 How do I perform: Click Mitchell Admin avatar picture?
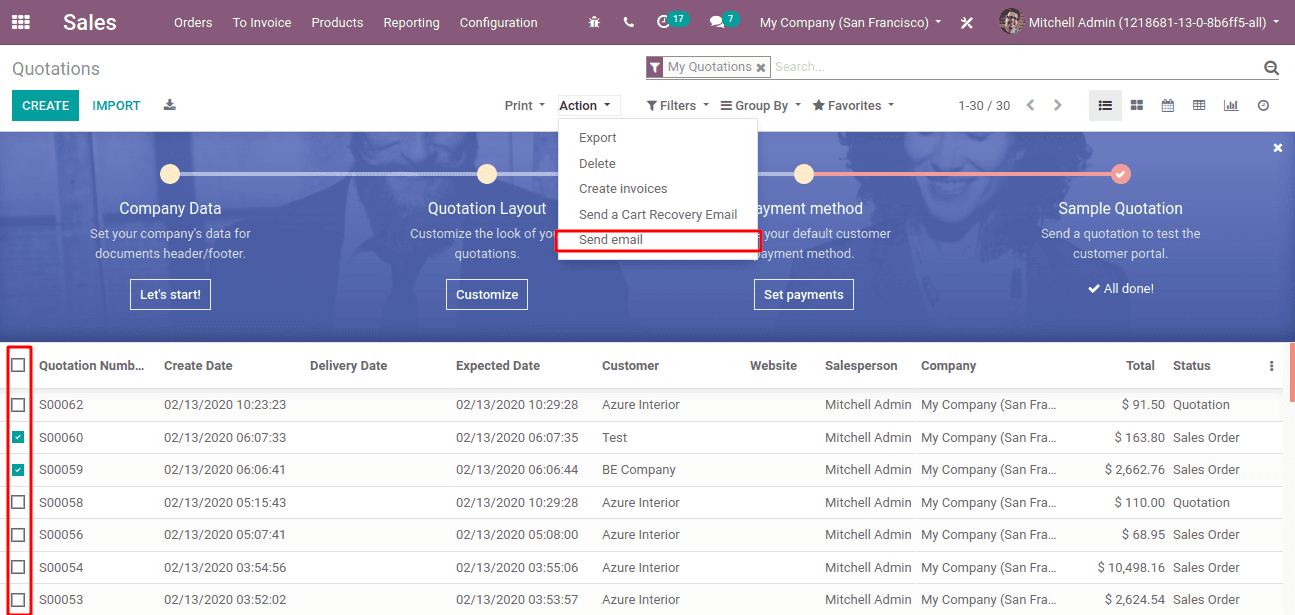tap(1011, 21)
